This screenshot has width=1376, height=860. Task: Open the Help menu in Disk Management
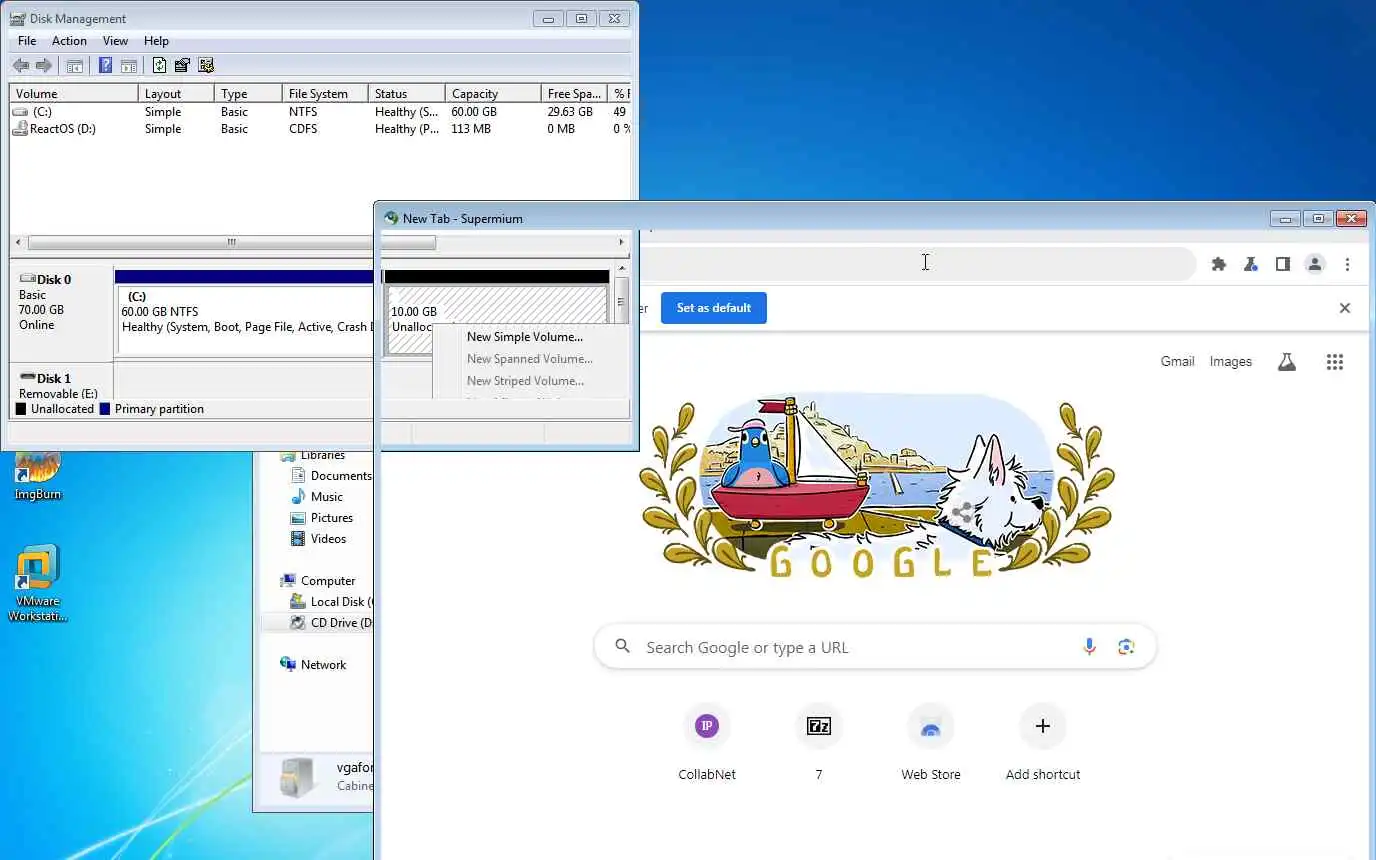[156, 41]
